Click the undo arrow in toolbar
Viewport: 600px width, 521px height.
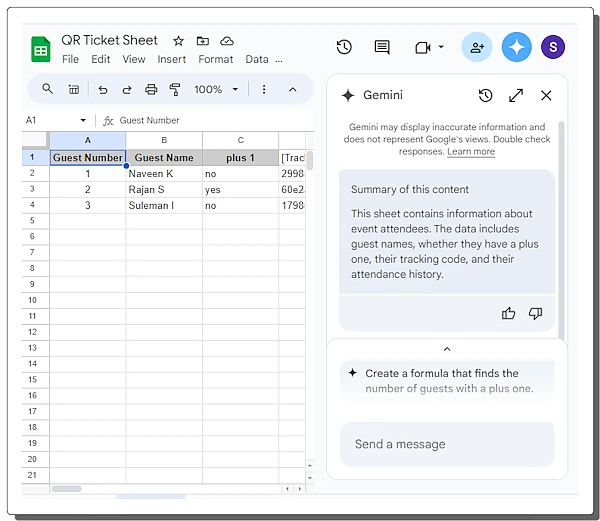103,89
